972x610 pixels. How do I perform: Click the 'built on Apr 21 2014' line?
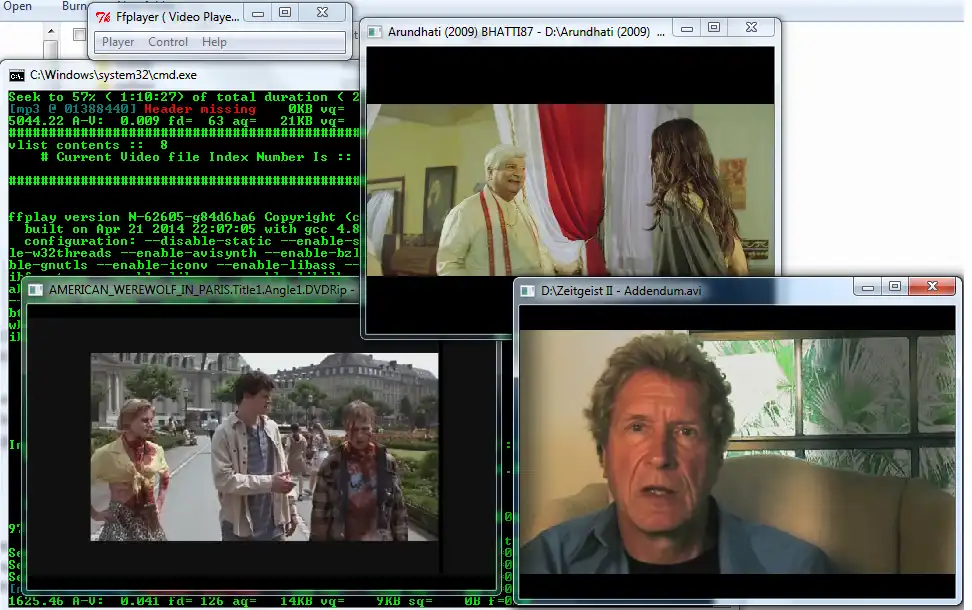[x=192, y=229]
